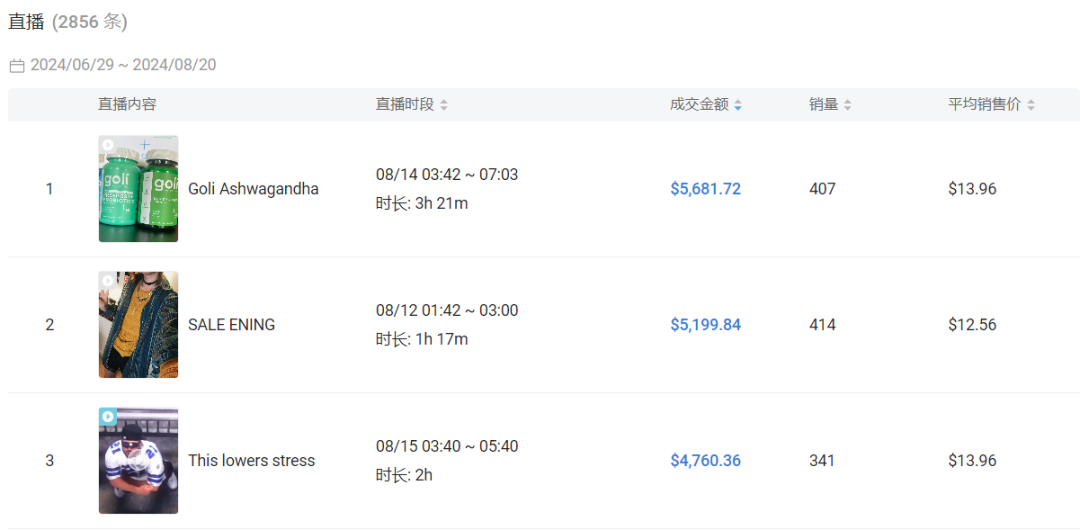1080x530 pixels.
Task: Click sort arrows beside 平均销售价
Action: (x=1030, y=105)
